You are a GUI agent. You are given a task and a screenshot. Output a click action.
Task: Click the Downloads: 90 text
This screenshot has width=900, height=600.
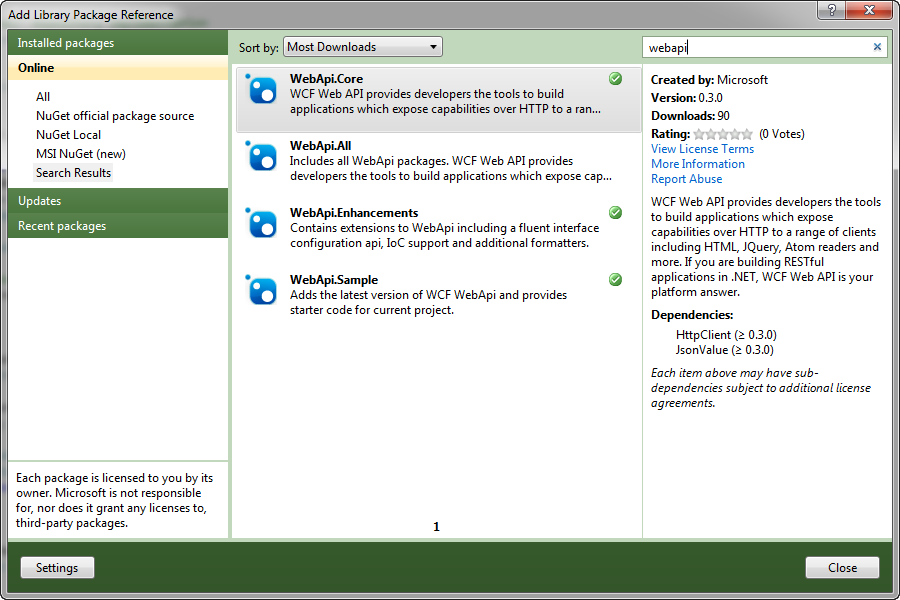[x=690, y=116]
